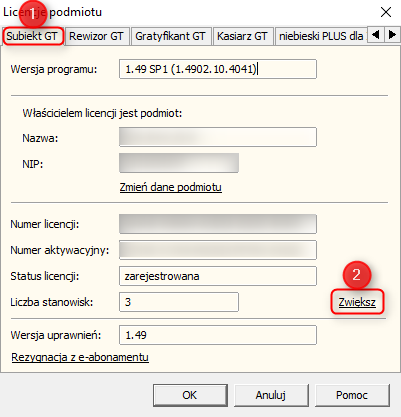Image resolution: width=401 pixels, height=417 pixels.
Task: Click the Numer aktywacyjny field
Action: coord(218,250)
